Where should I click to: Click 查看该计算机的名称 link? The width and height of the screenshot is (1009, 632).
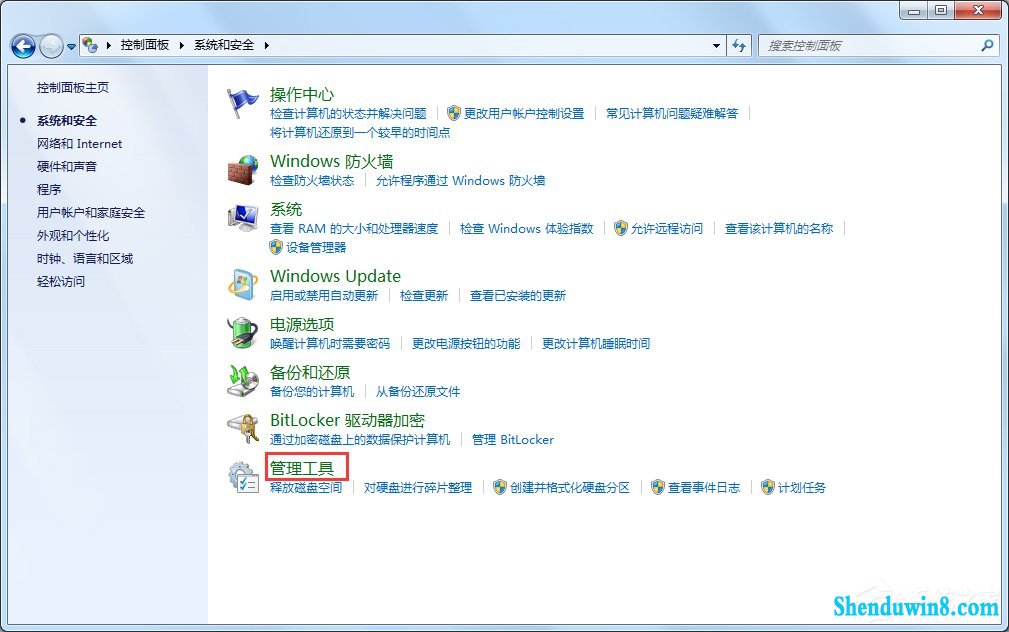(x=779, y=228)
